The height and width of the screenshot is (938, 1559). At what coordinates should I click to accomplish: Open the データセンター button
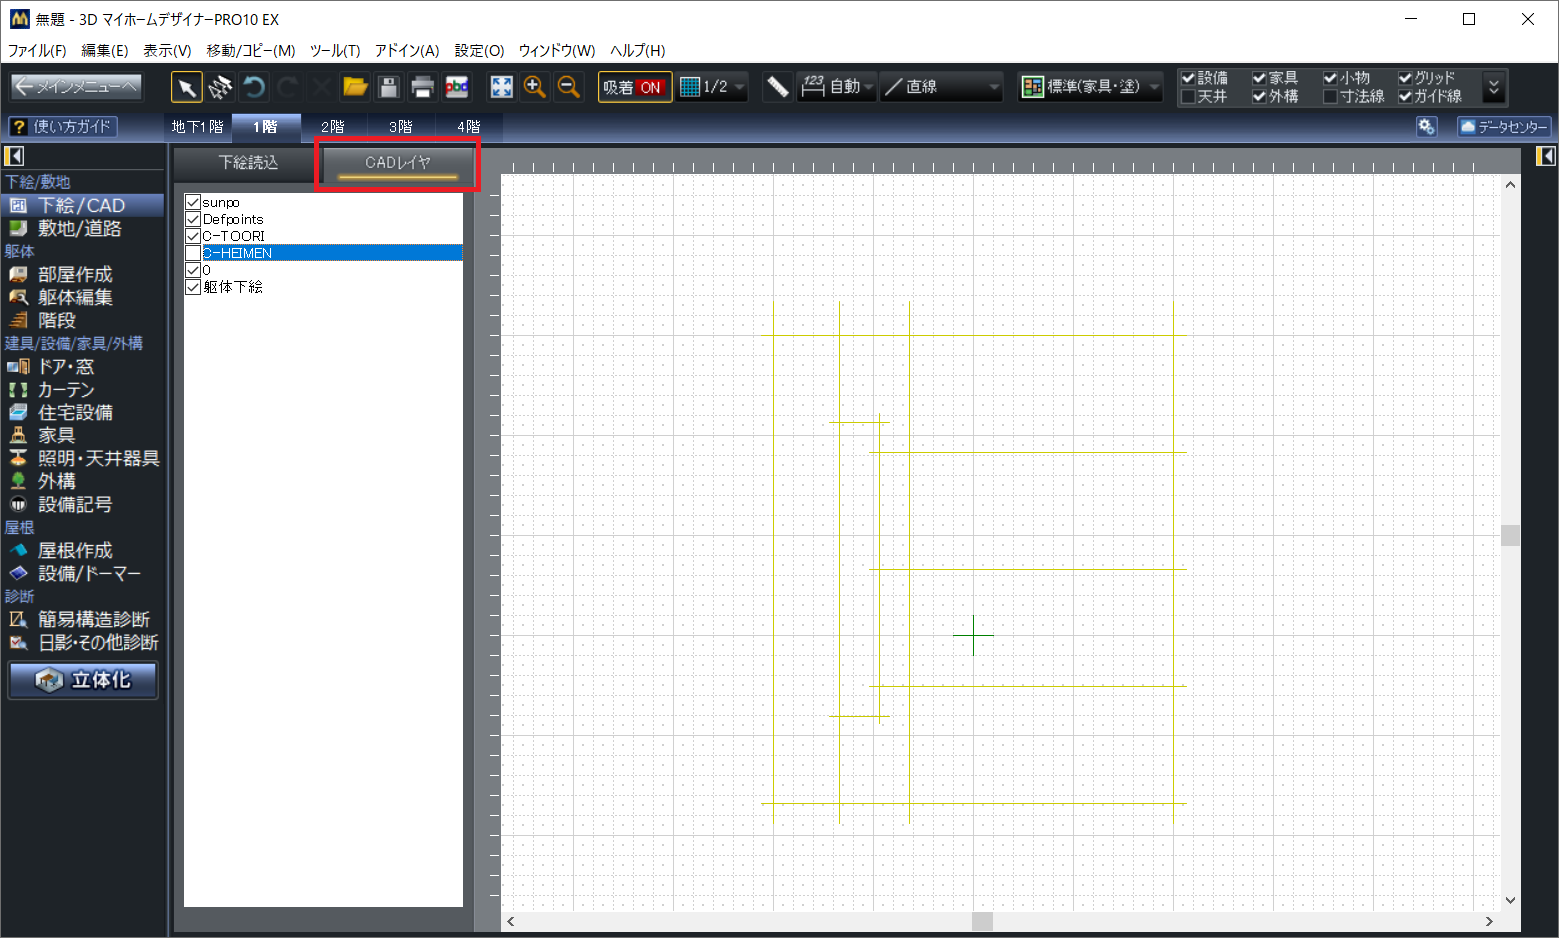tap(1503, 127)
